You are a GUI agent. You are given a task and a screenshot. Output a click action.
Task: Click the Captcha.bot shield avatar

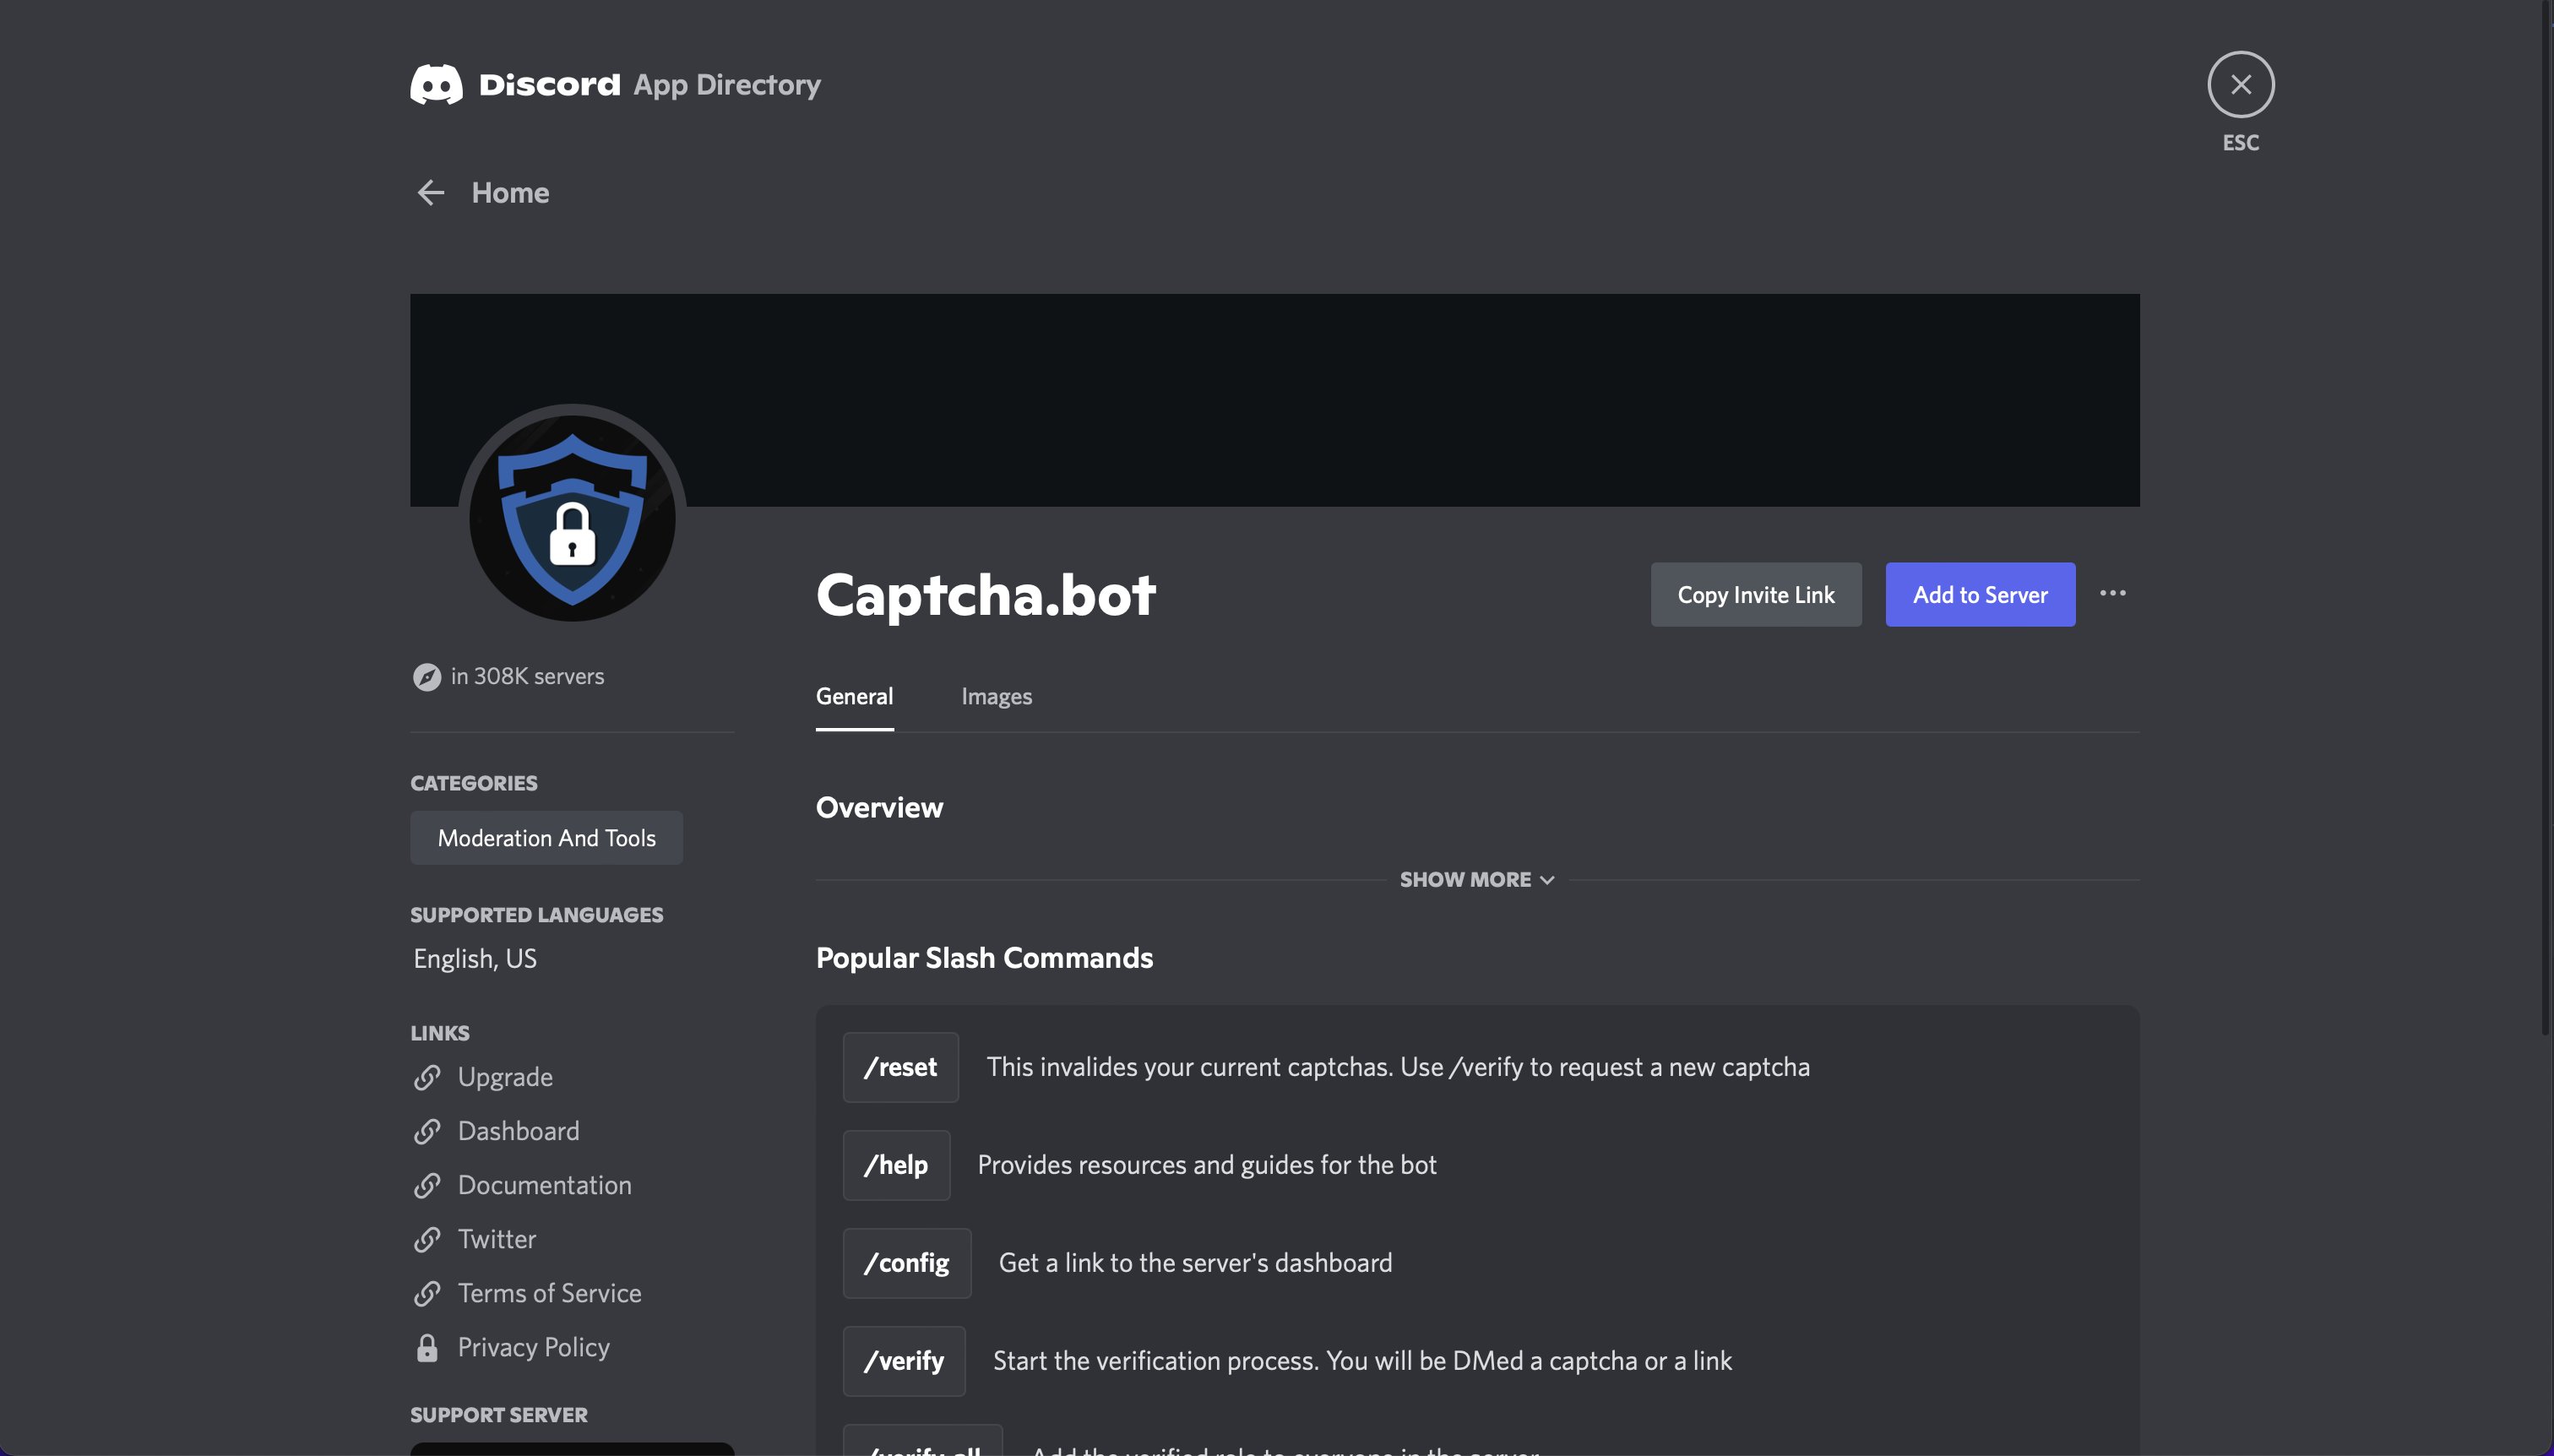[572, 517]
